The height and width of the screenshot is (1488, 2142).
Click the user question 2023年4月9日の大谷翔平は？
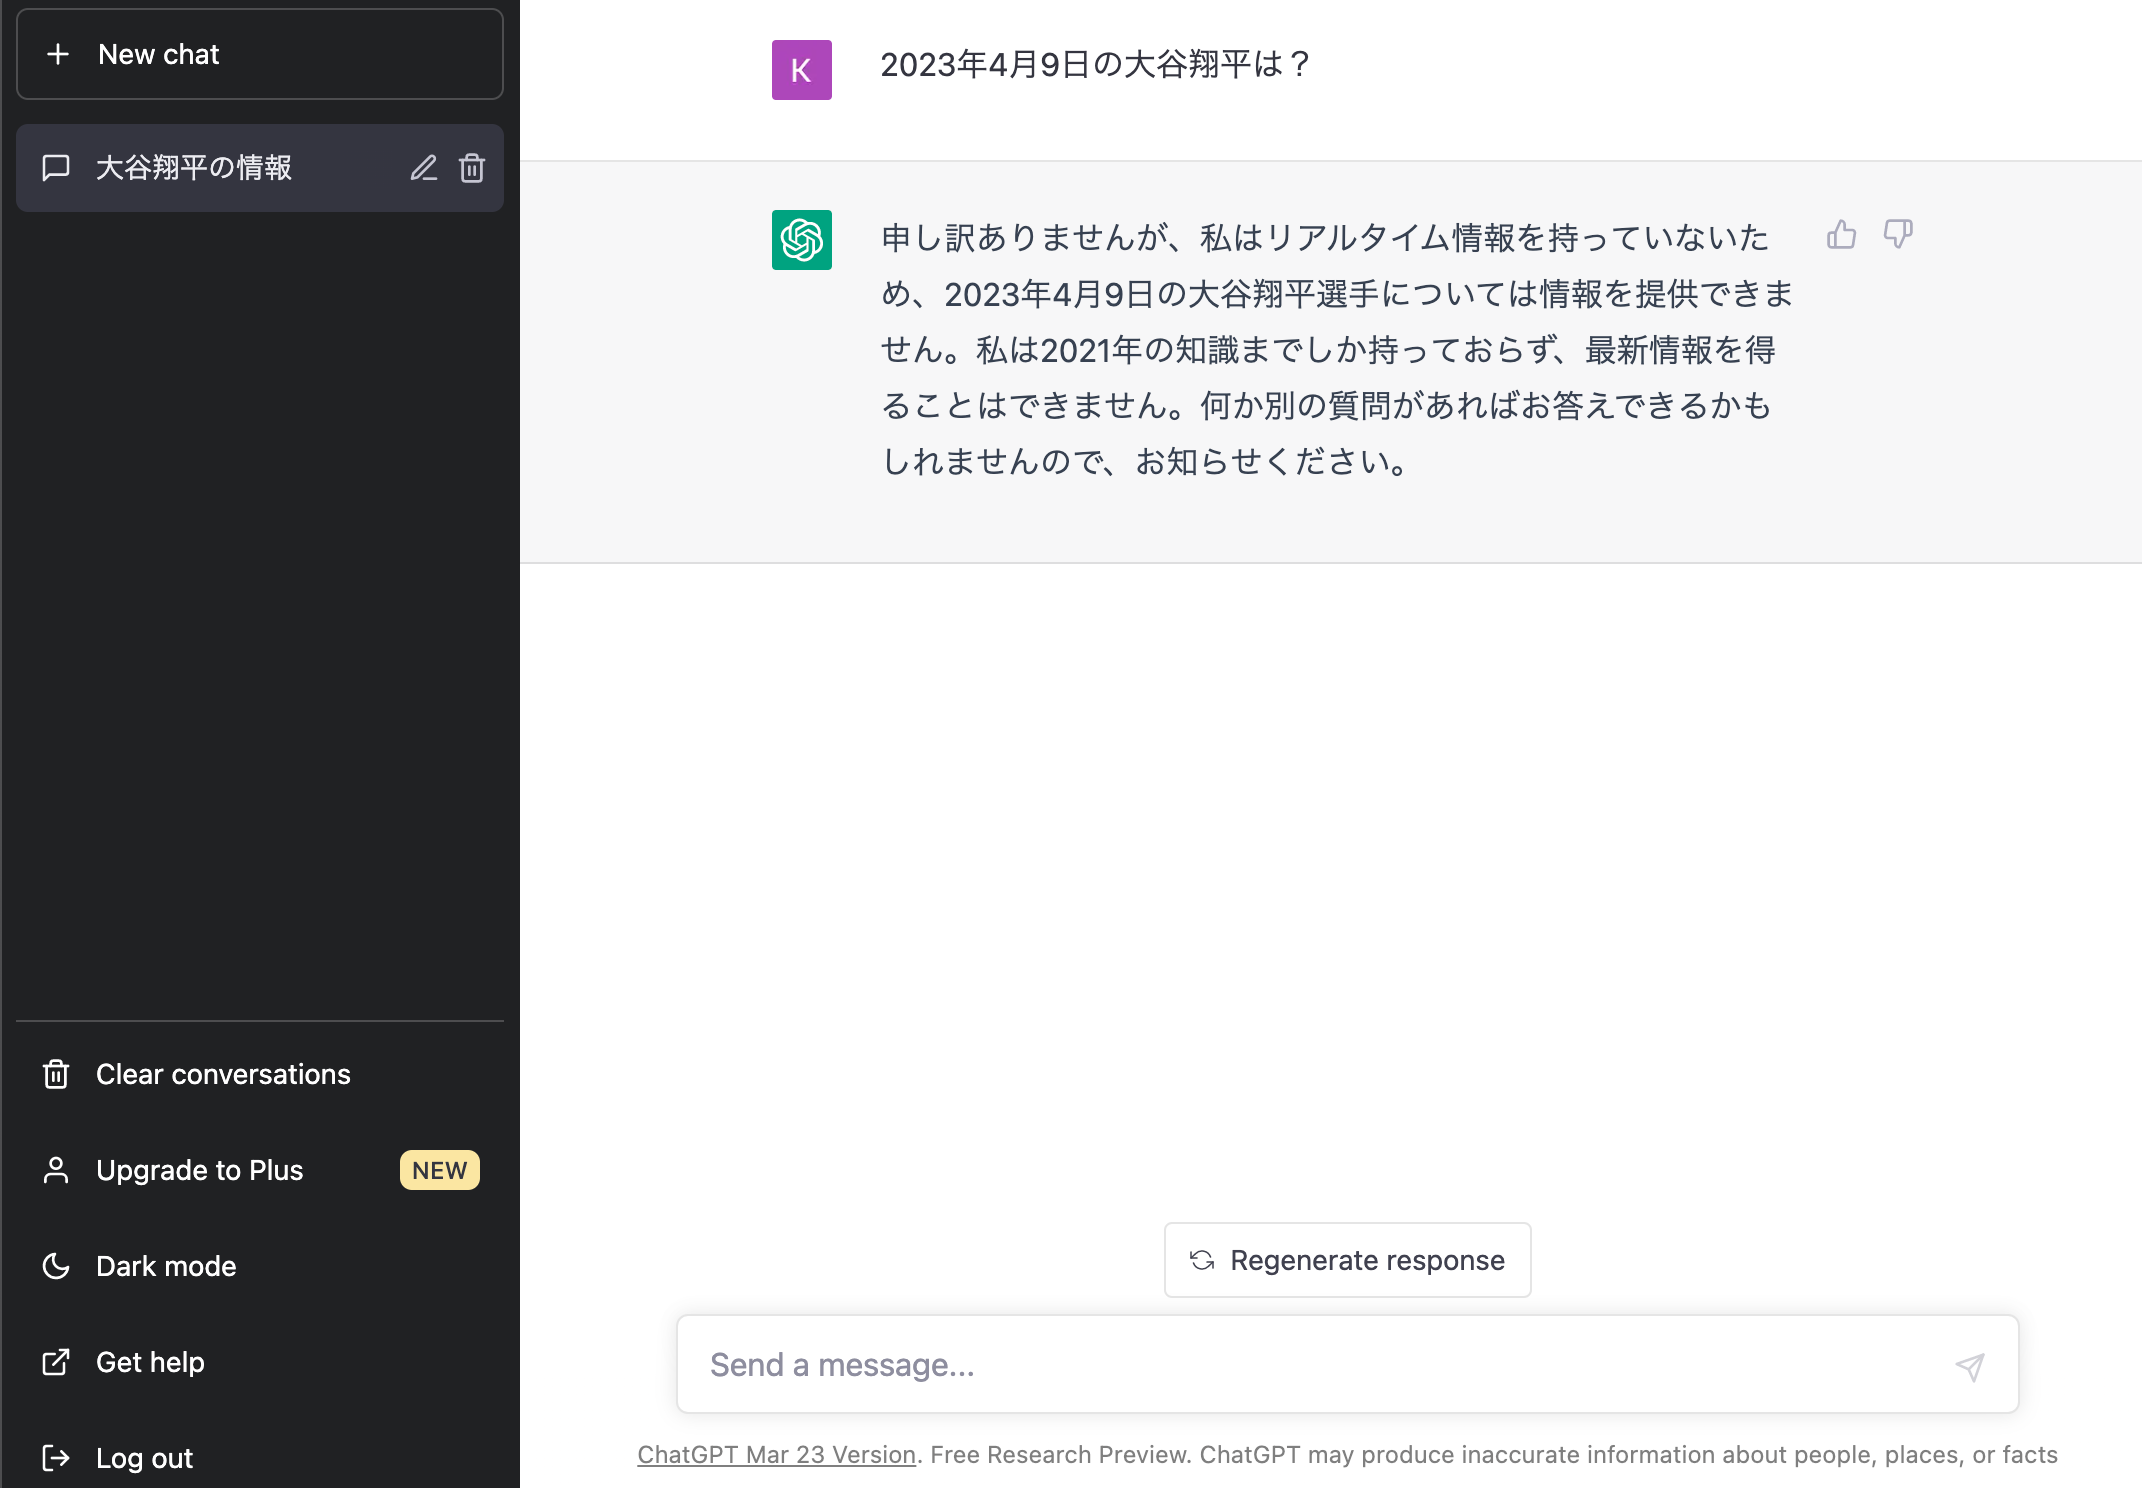point(1095,65)
